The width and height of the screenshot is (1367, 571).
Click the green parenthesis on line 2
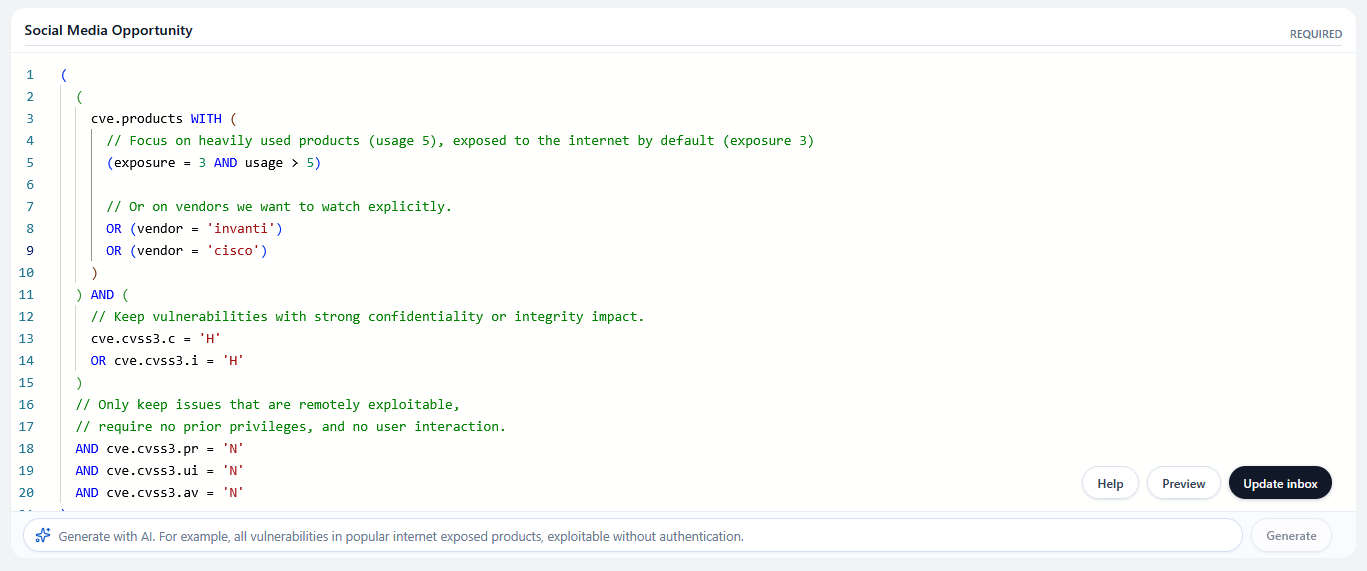click(x=79, y=96)
